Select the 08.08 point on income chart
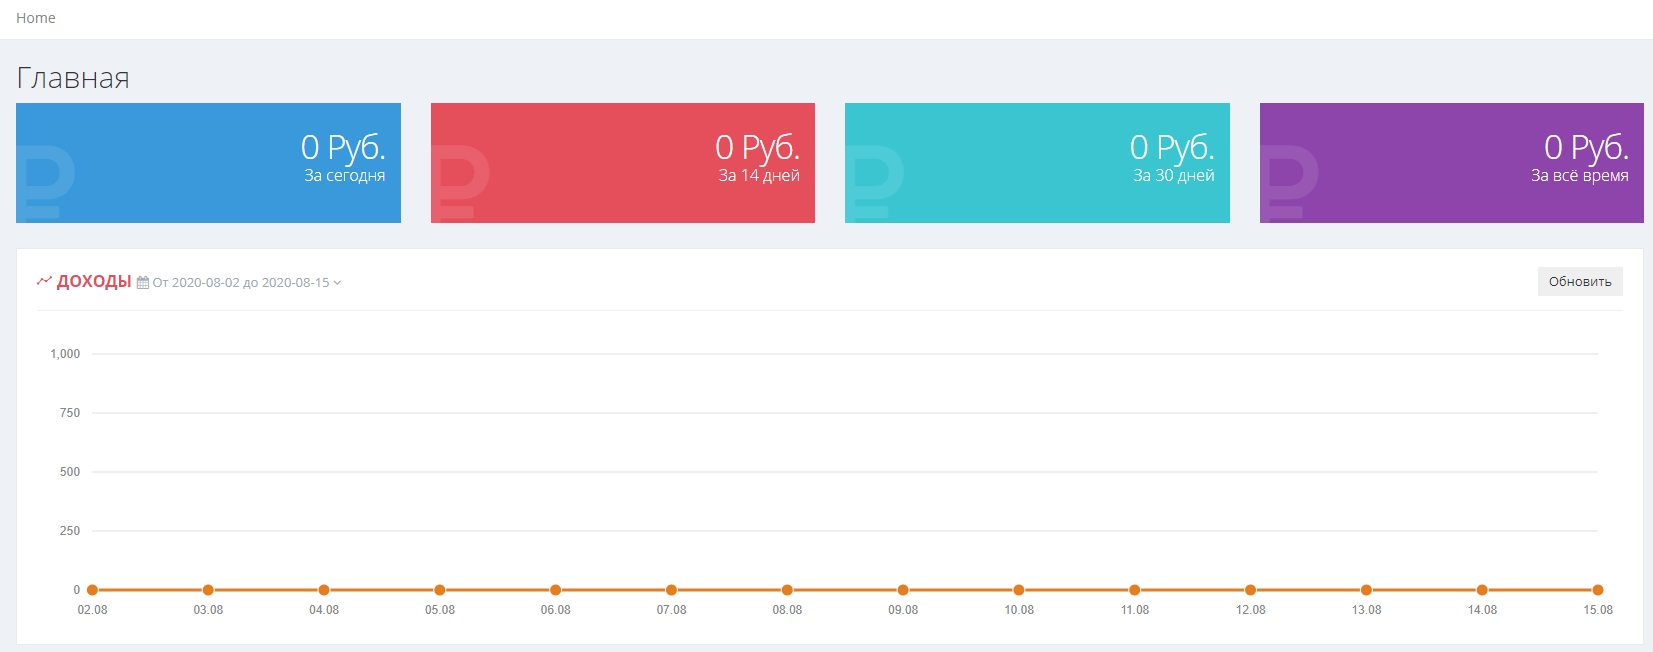Image resolution: width=1653 pixels, height=652 pixels. click(x=787, y=590)
